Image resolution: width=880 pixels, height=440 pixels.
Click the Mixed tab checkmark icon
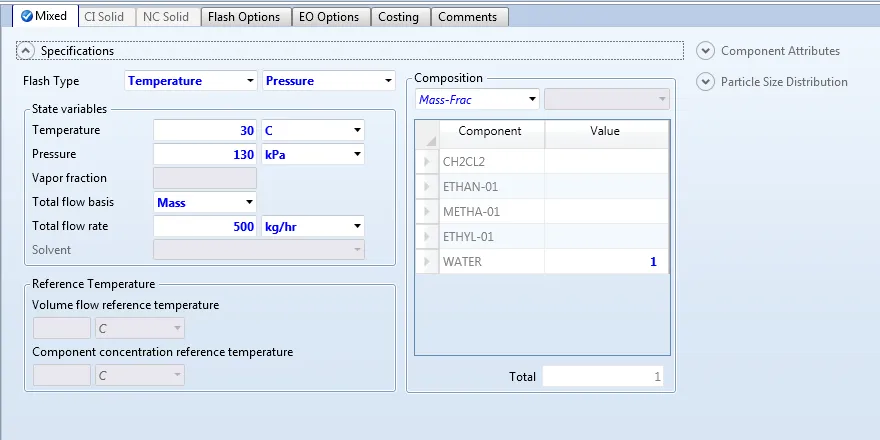(x=27, y=17)
